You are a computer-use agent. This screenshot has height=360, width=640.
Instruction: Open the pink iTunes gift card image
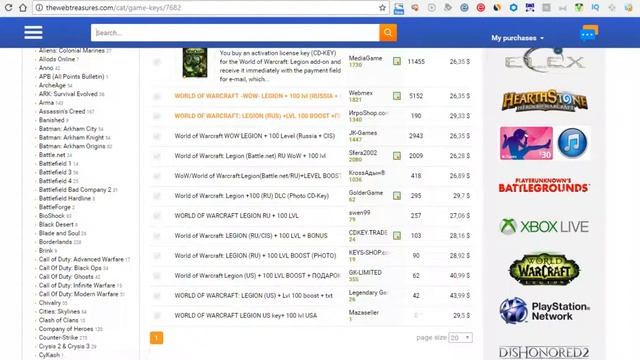click(526, 143)
